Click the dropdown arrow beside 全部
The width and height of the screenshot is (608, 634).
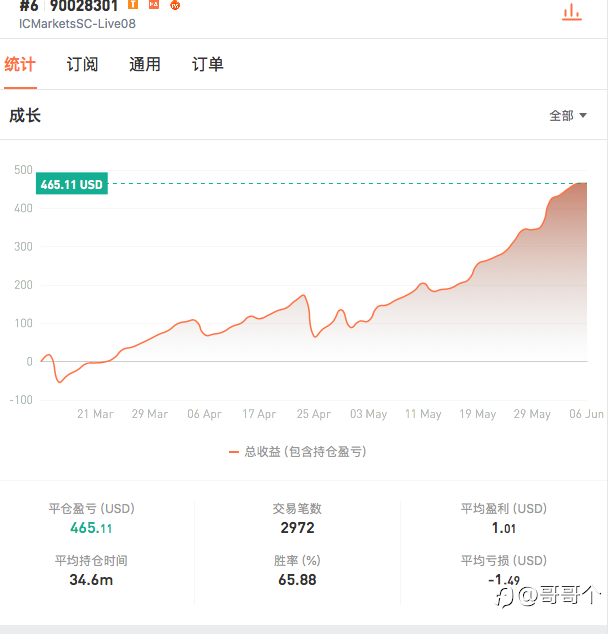pos(583,116)
